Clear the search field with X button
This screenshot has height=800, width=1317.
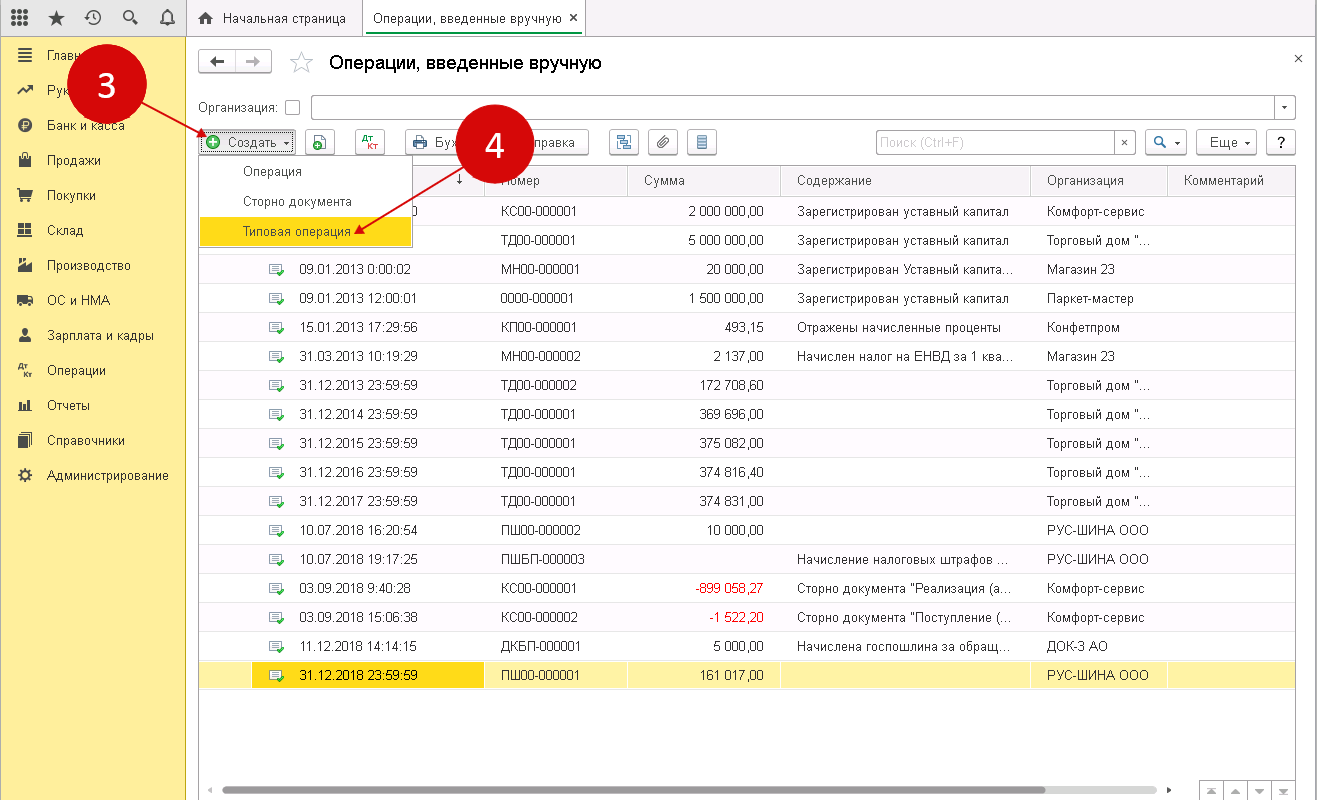point(1125,143)
